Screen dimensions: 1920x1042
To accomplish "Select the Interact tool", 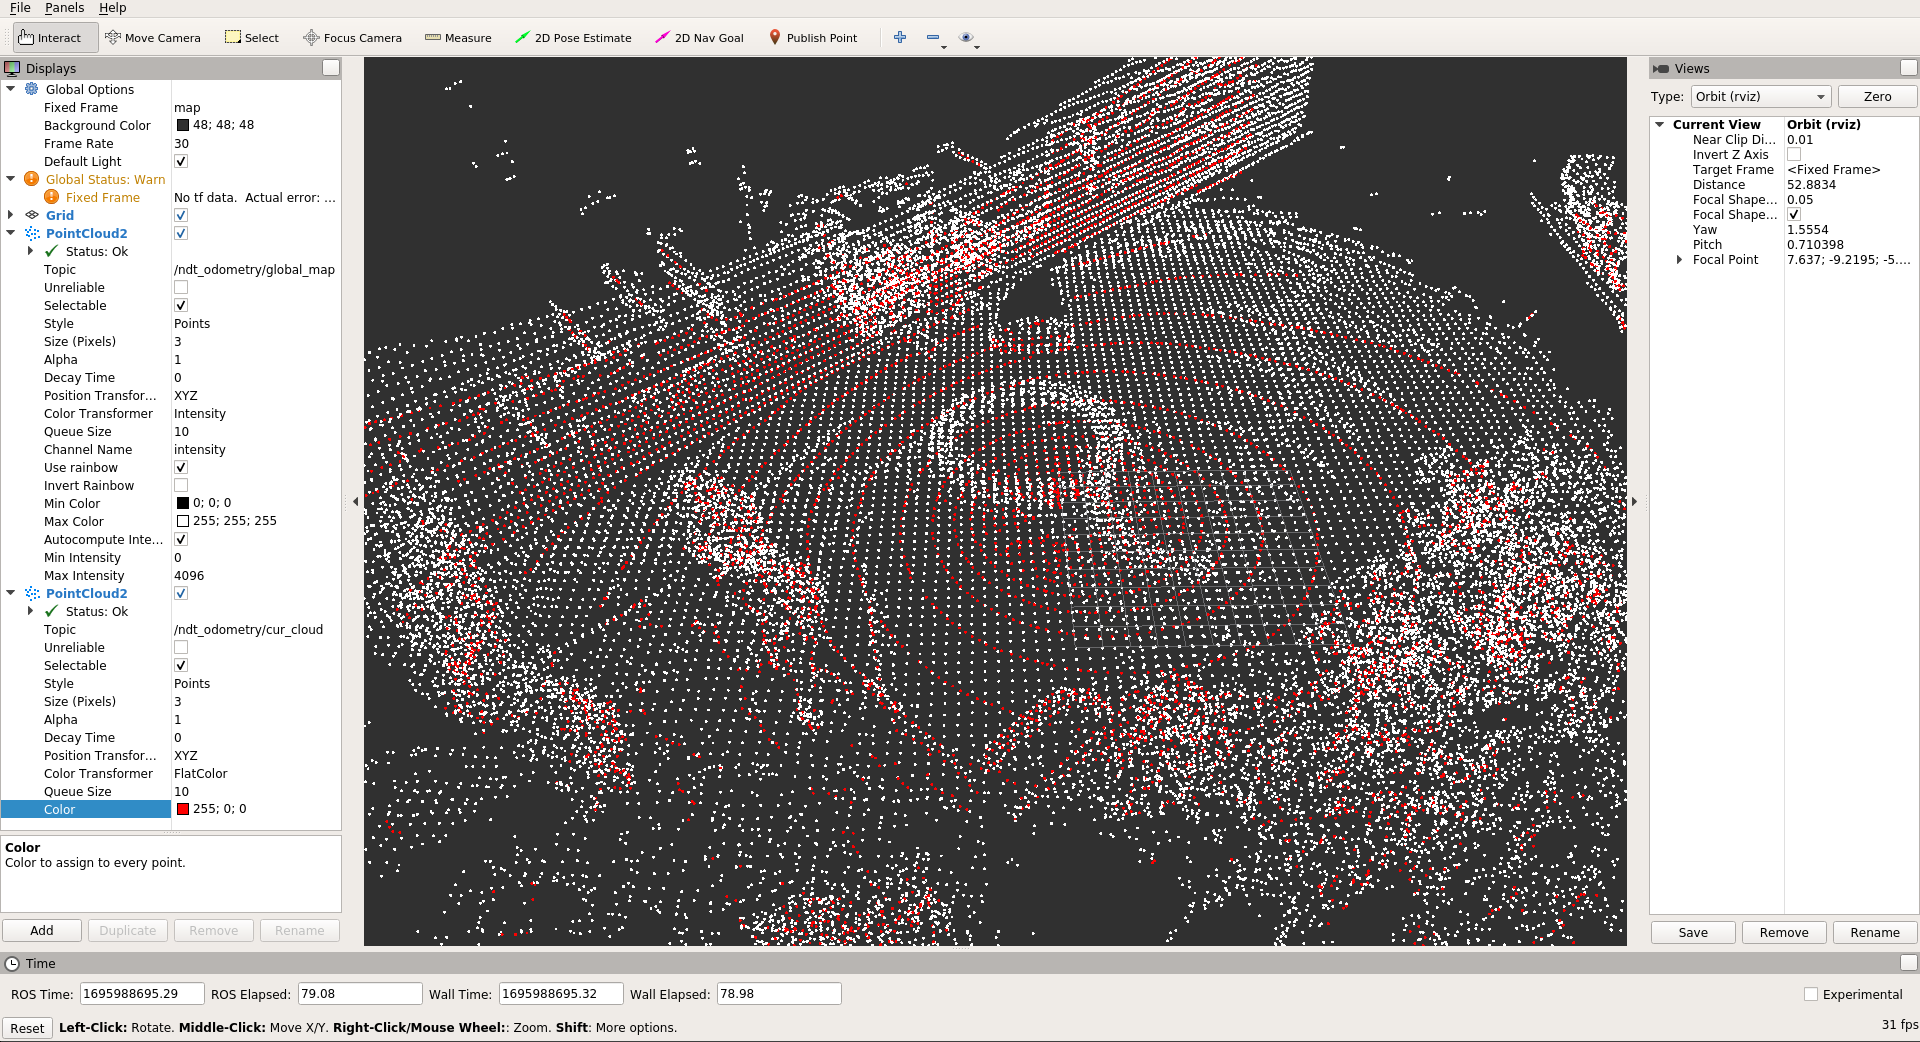I will tap(54, 37).
